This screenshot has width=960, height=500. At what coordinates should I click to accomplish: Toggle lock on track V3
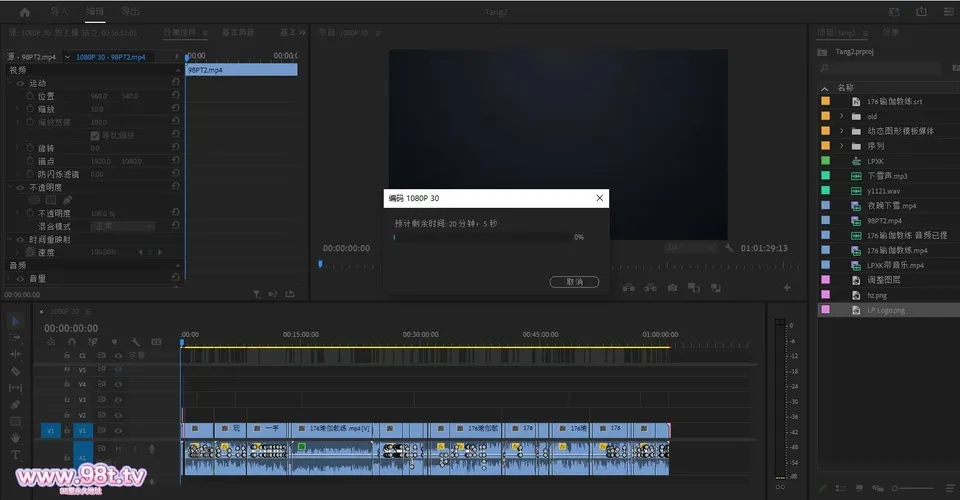click(x=67, y=400)
